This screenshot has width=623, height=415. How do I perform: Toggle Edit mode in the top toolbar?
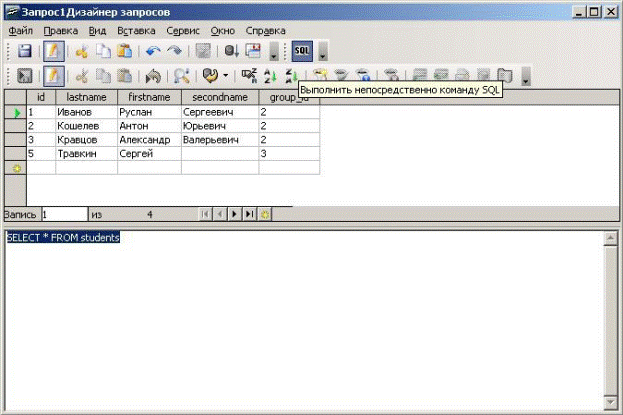54,51
